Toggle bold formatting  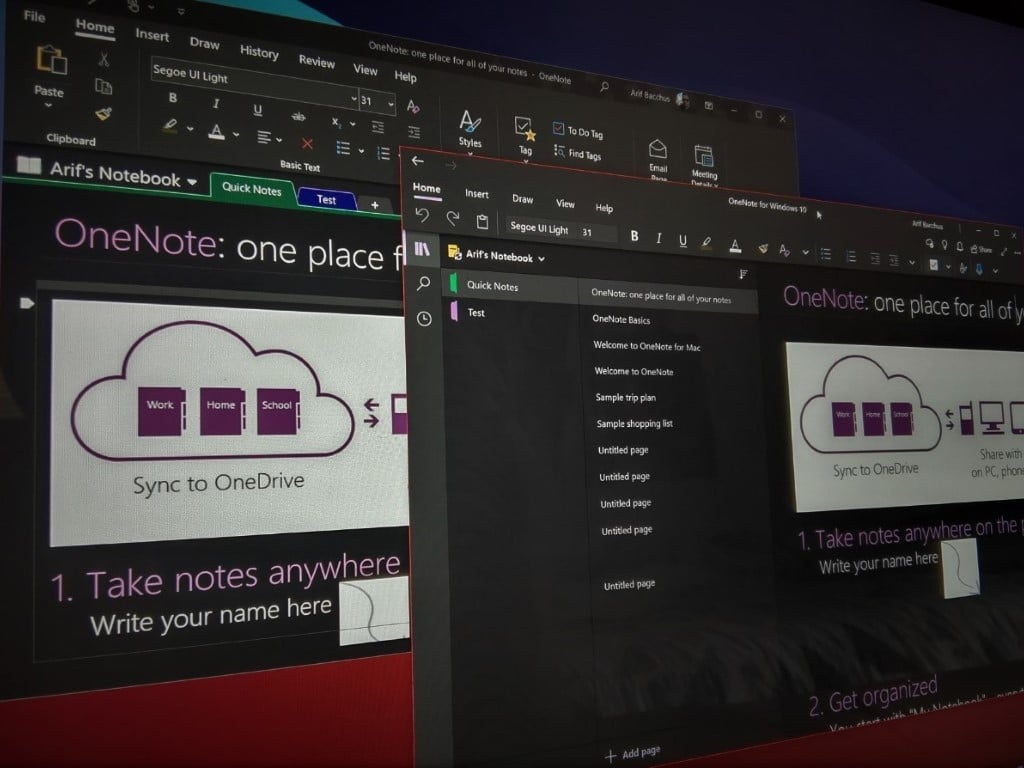(634, 237)
